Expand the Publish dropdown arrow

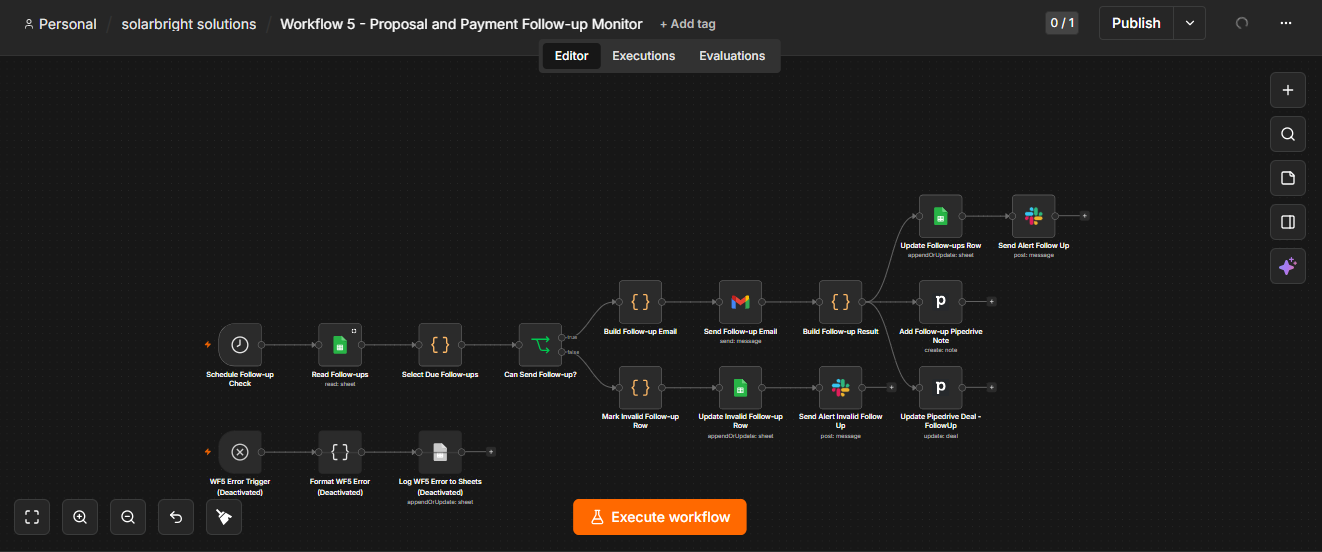pyautogui.click(x=1189, y=23)
